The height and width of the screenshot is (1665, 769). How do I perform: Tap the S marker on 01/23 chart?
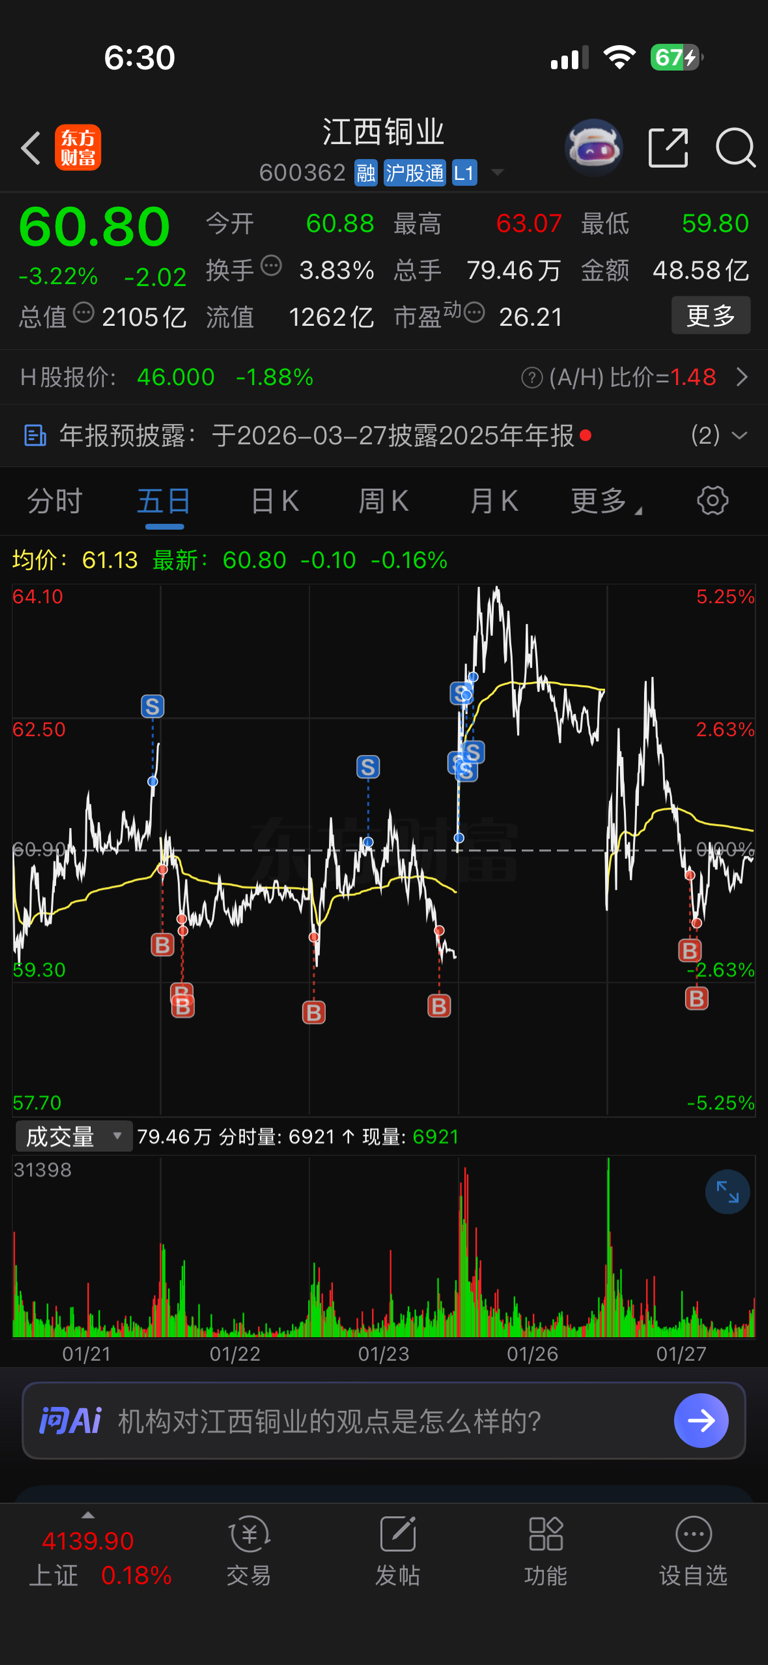[368, 767]
